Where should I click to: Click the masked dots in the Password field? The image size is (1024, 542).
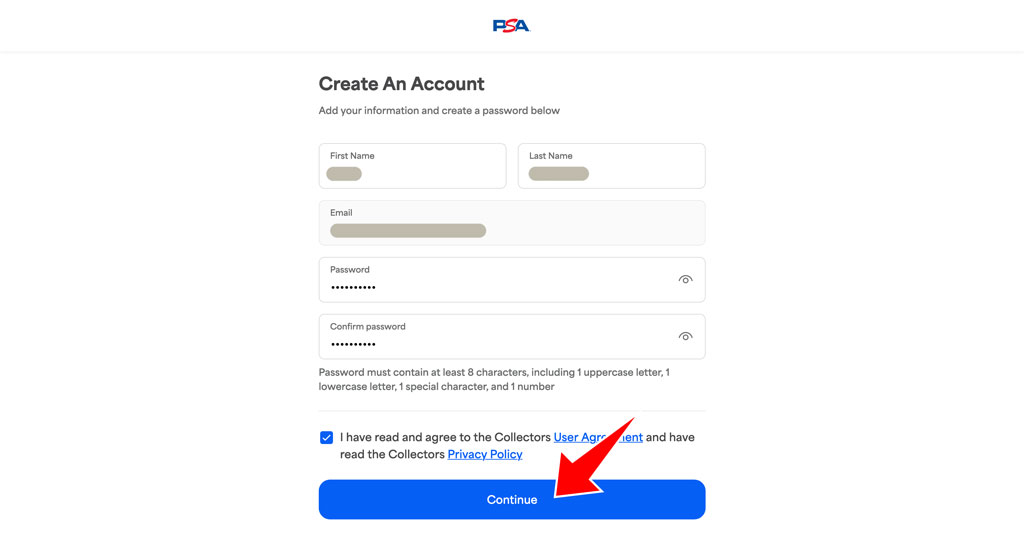[x=353, y=287]
